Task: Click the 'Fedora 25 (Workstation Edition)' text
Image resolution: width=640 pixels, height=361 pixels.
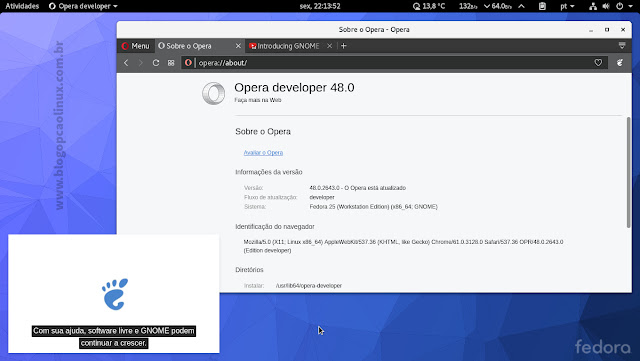Action: [349, 207]
